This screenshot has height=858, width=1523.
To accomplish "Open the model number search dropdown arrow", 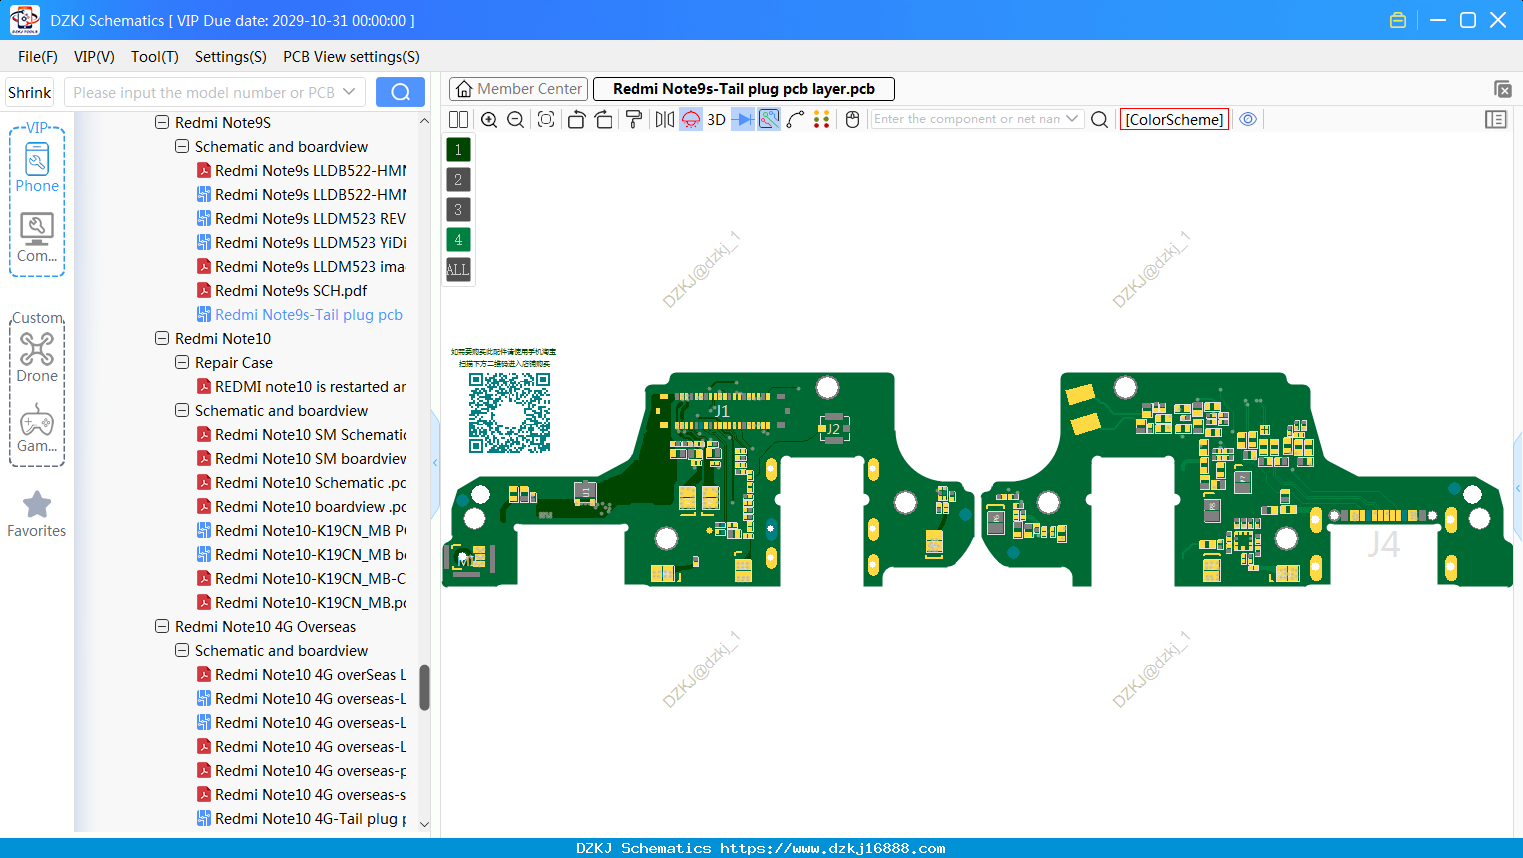I will [x=349, y=92].
